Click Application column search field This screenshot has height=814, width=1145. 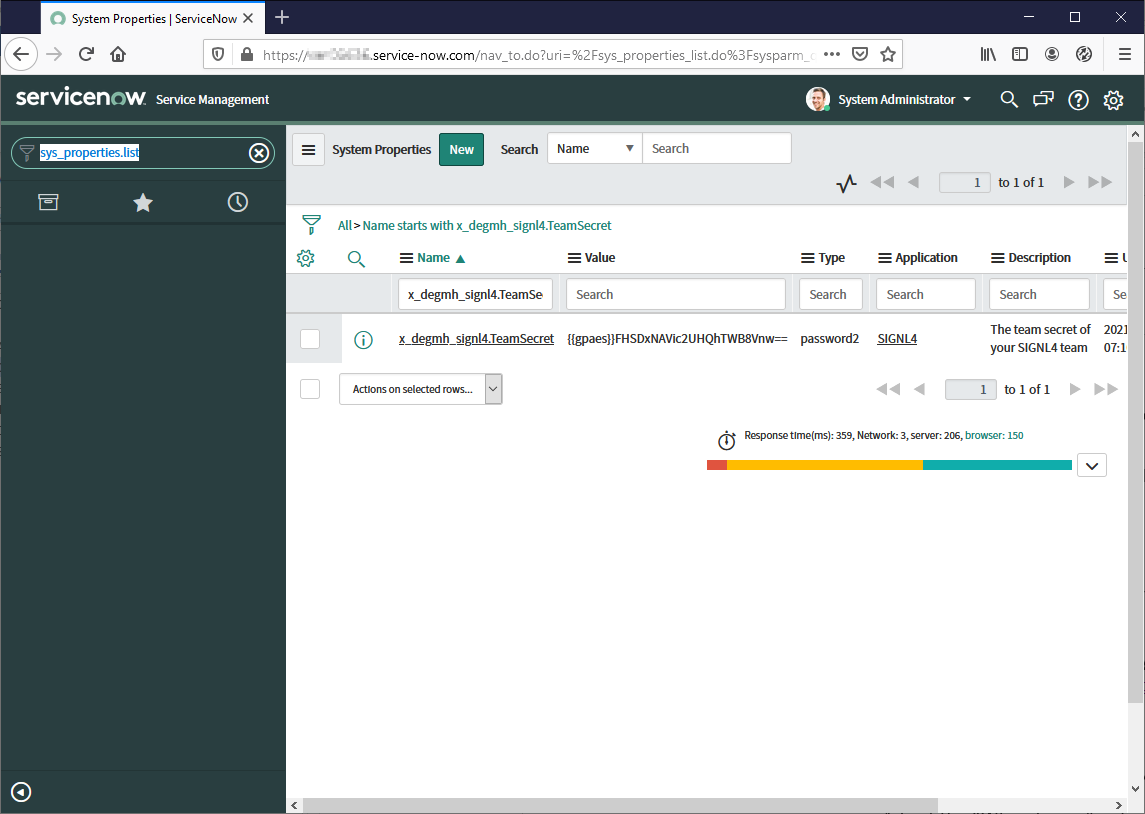tap(926, 294)
